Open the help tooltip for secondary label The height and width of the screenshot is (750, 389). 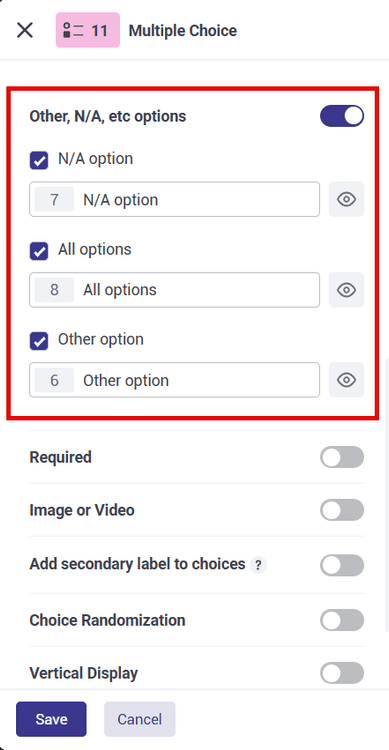point(258,565)
